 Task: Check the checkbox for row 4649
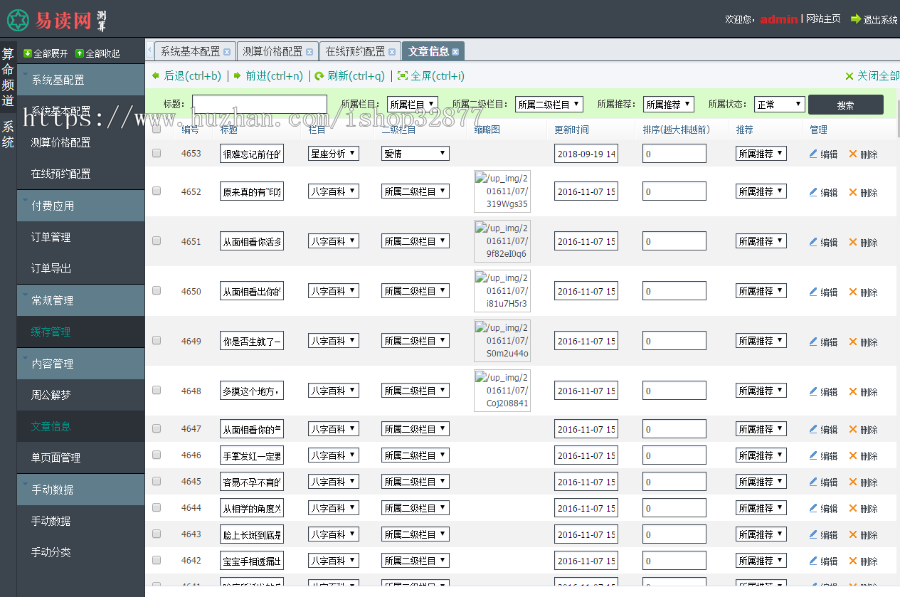click(x=156, y=340)
